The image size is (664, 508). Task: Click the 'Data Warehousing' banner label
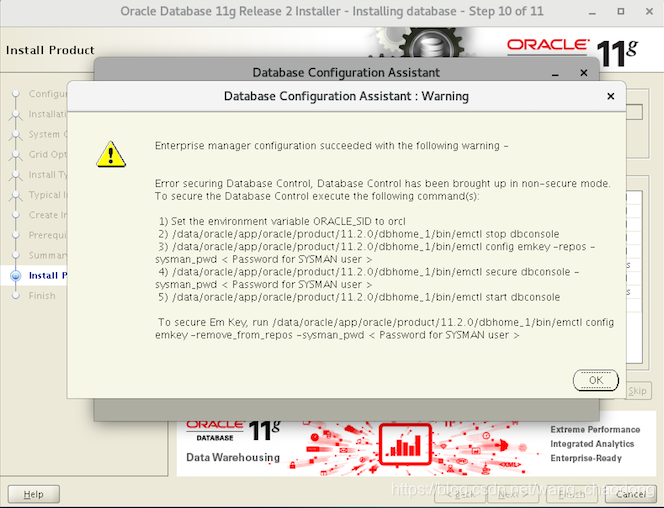tap(233, 458)
